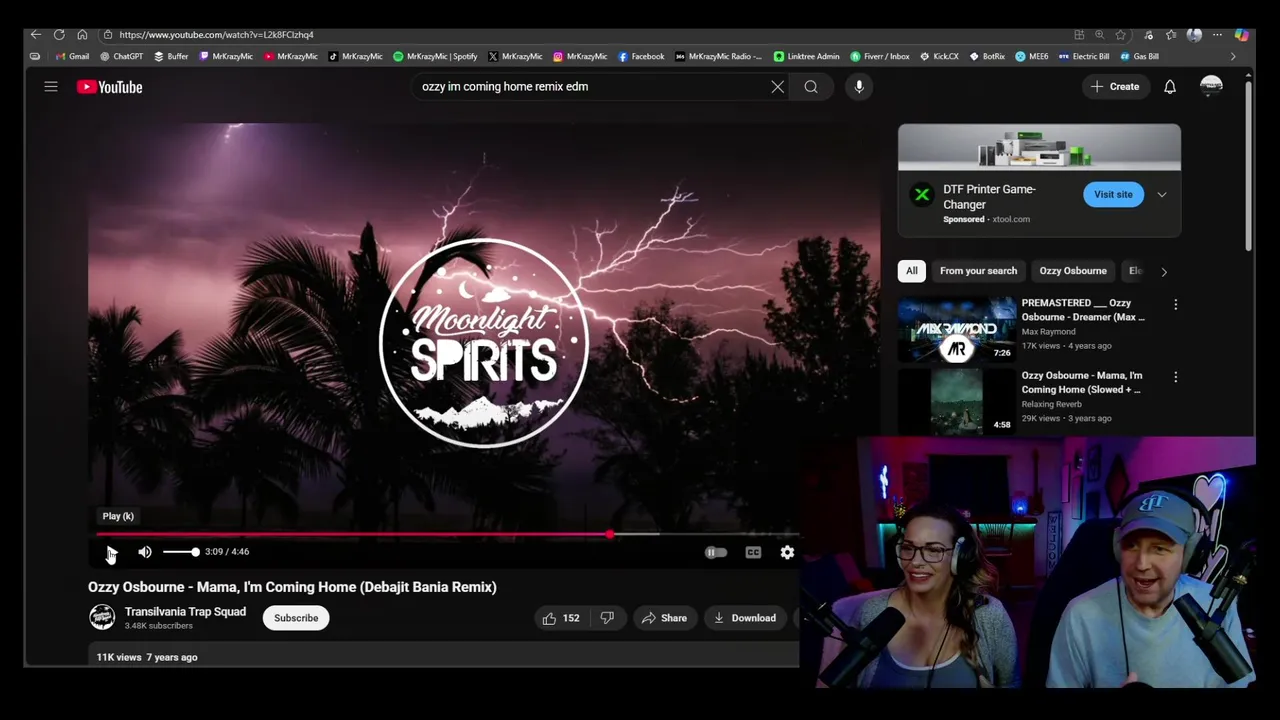Toggle the autoplay switch
Screen dimensions: 1280x720
[716, 552]
